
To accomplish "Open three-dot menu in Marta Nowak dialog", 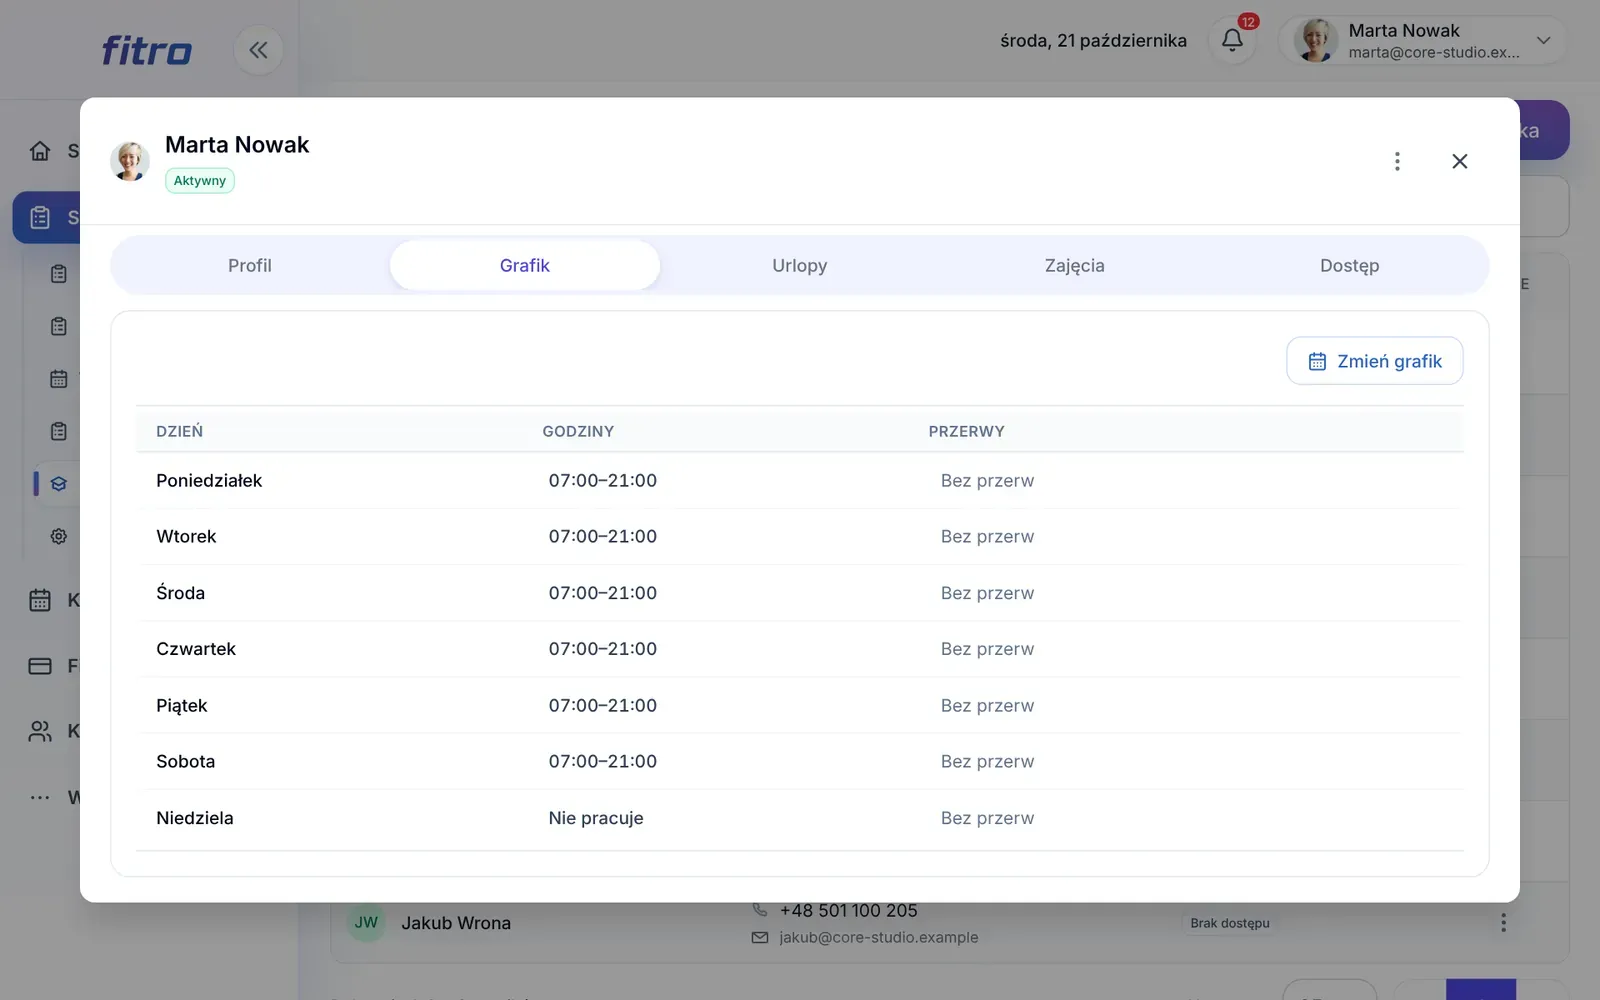I will click(x=1397, y=161).
